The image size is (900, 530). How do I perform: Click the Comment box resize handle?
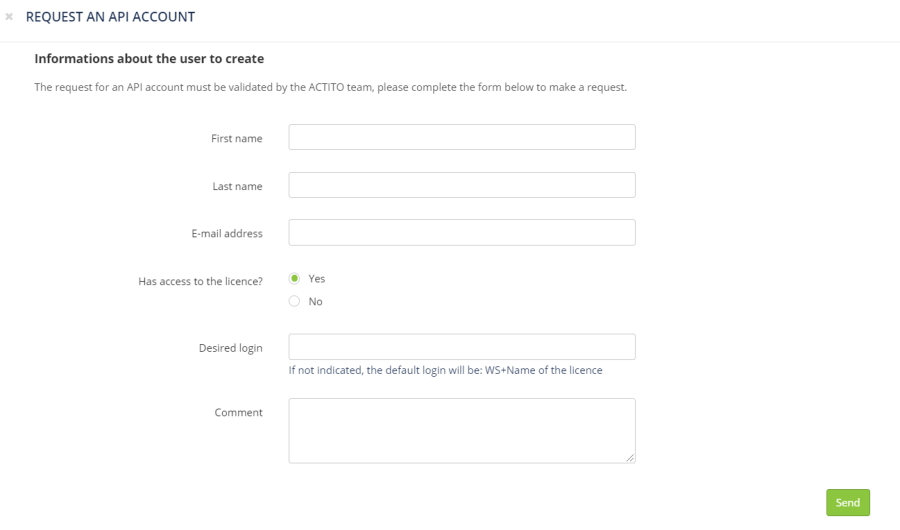(x=630, y=458)
